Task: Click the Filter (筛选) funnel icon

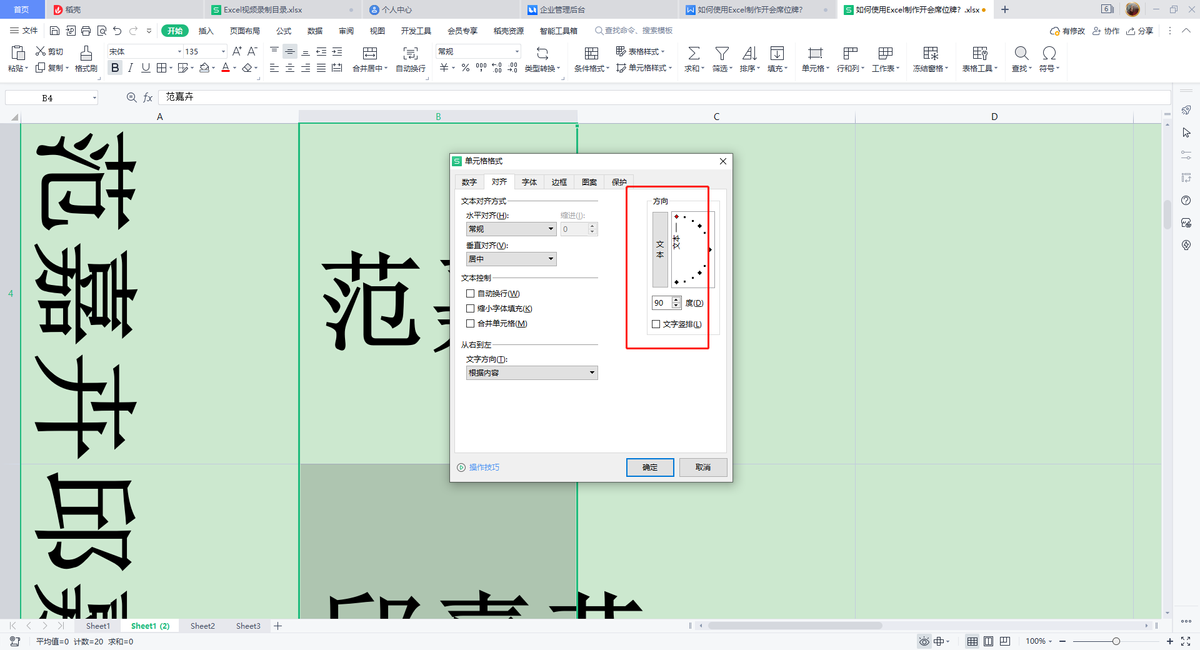Action: point(721,52)
